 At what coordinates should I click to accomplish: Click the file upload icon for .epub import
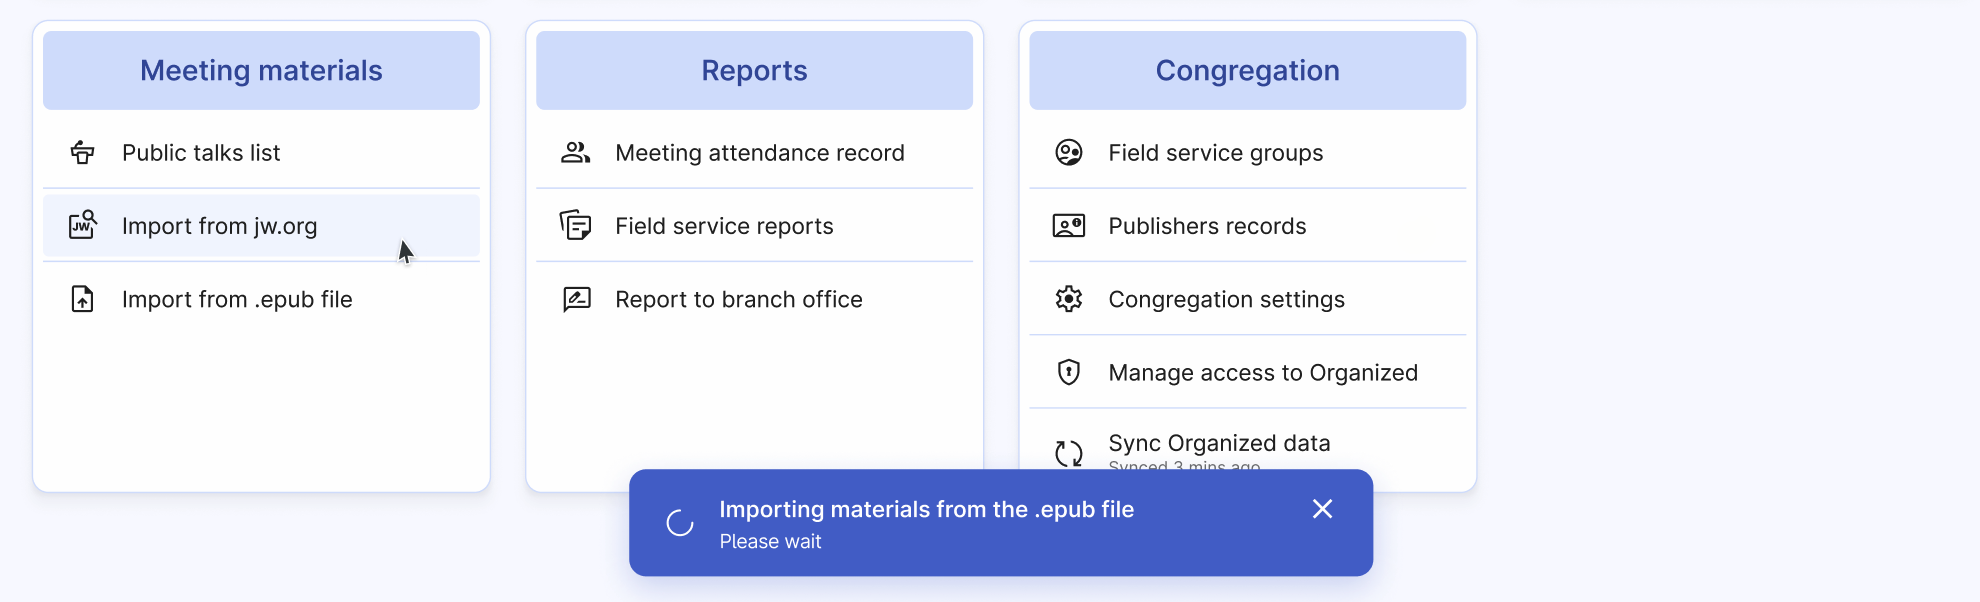82,299
